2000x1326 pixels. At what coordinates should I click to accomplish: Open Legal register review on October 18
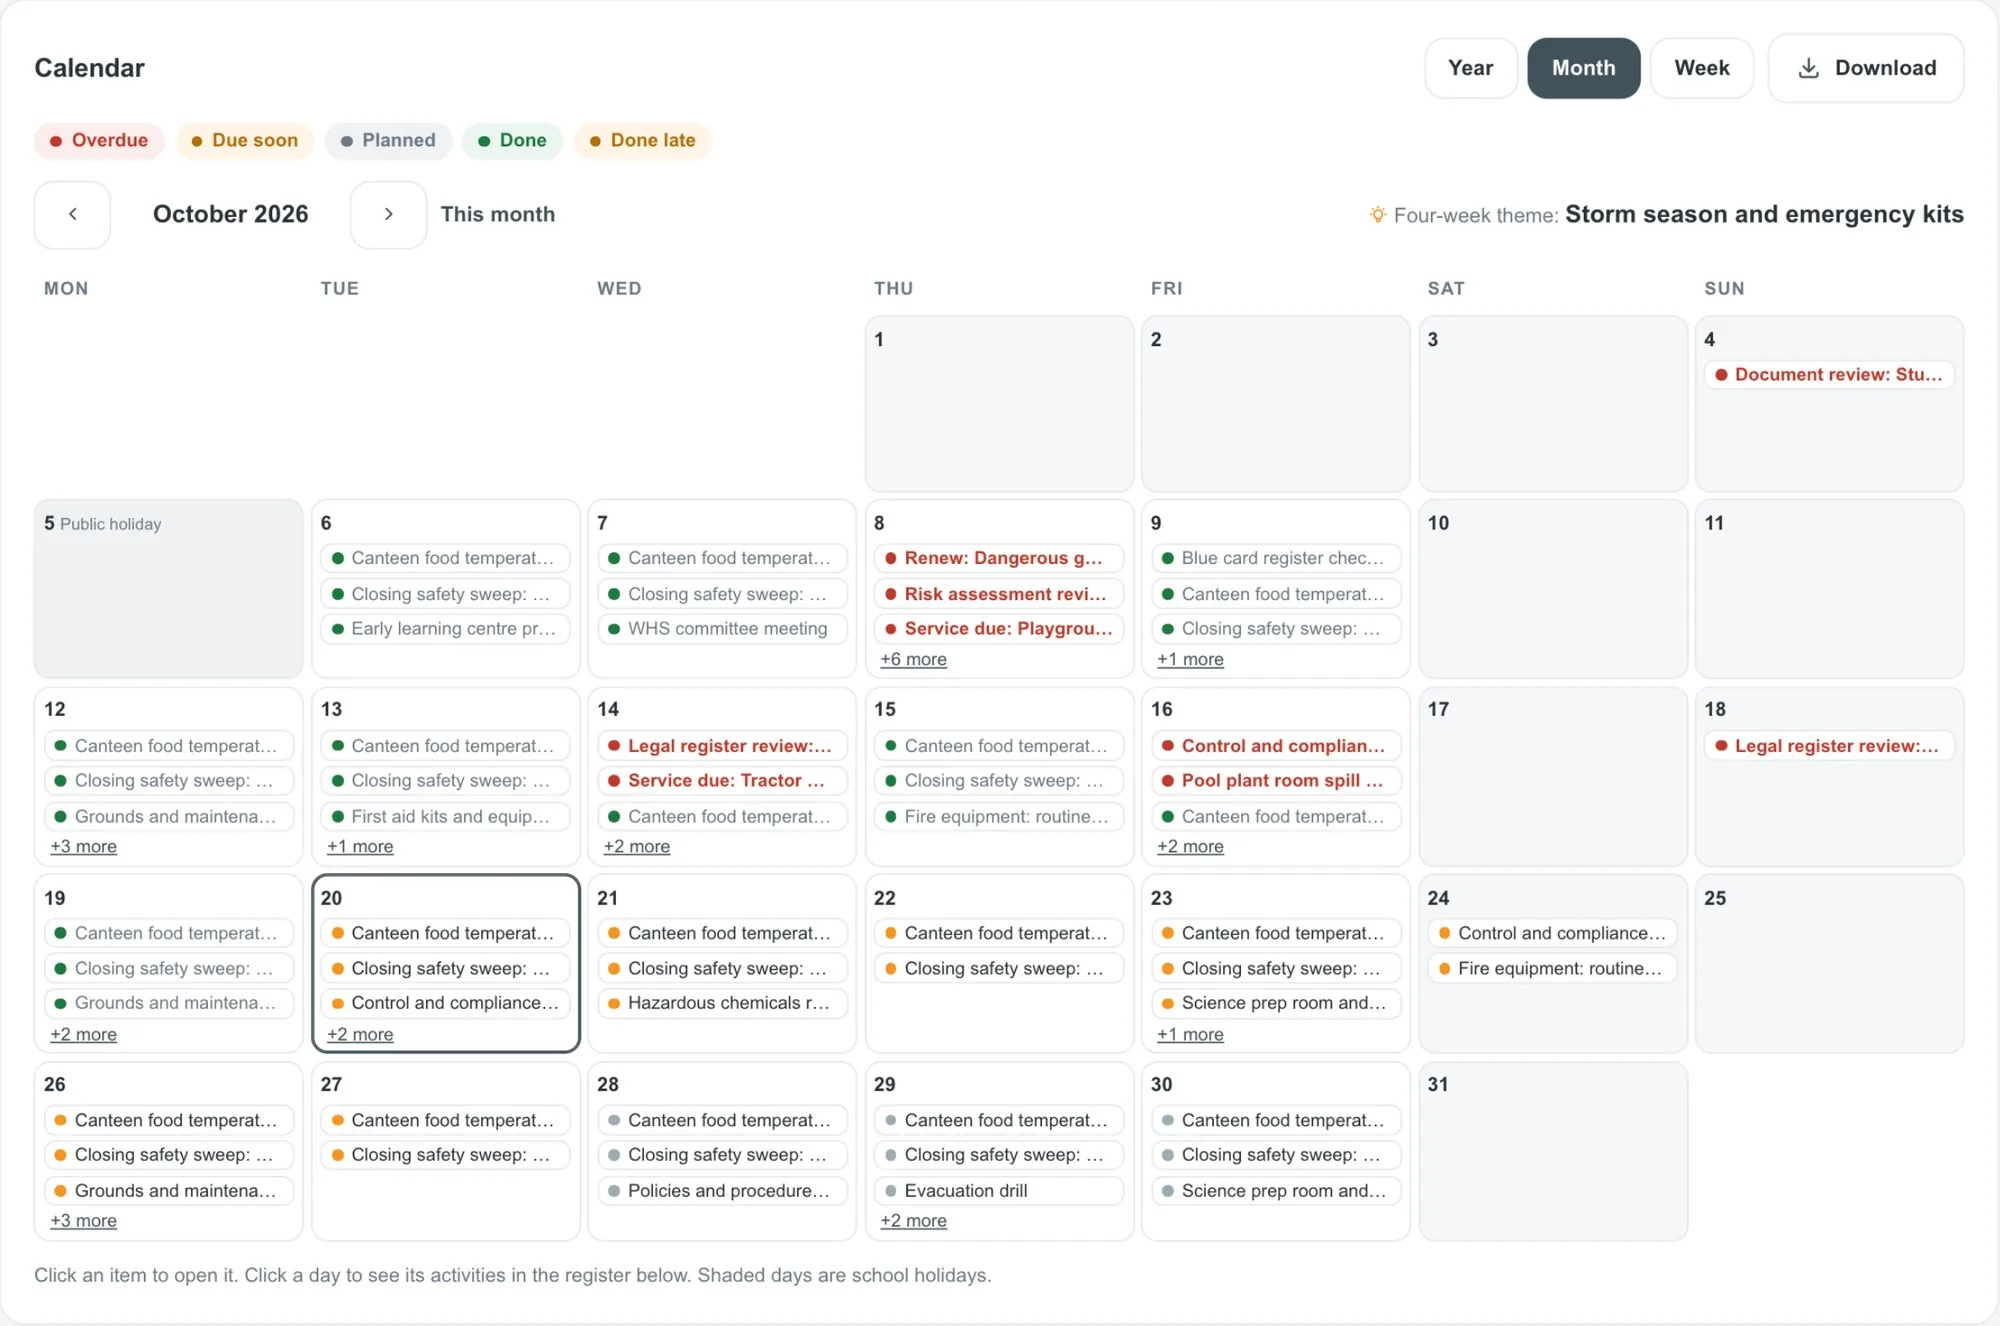(1829, 746)
